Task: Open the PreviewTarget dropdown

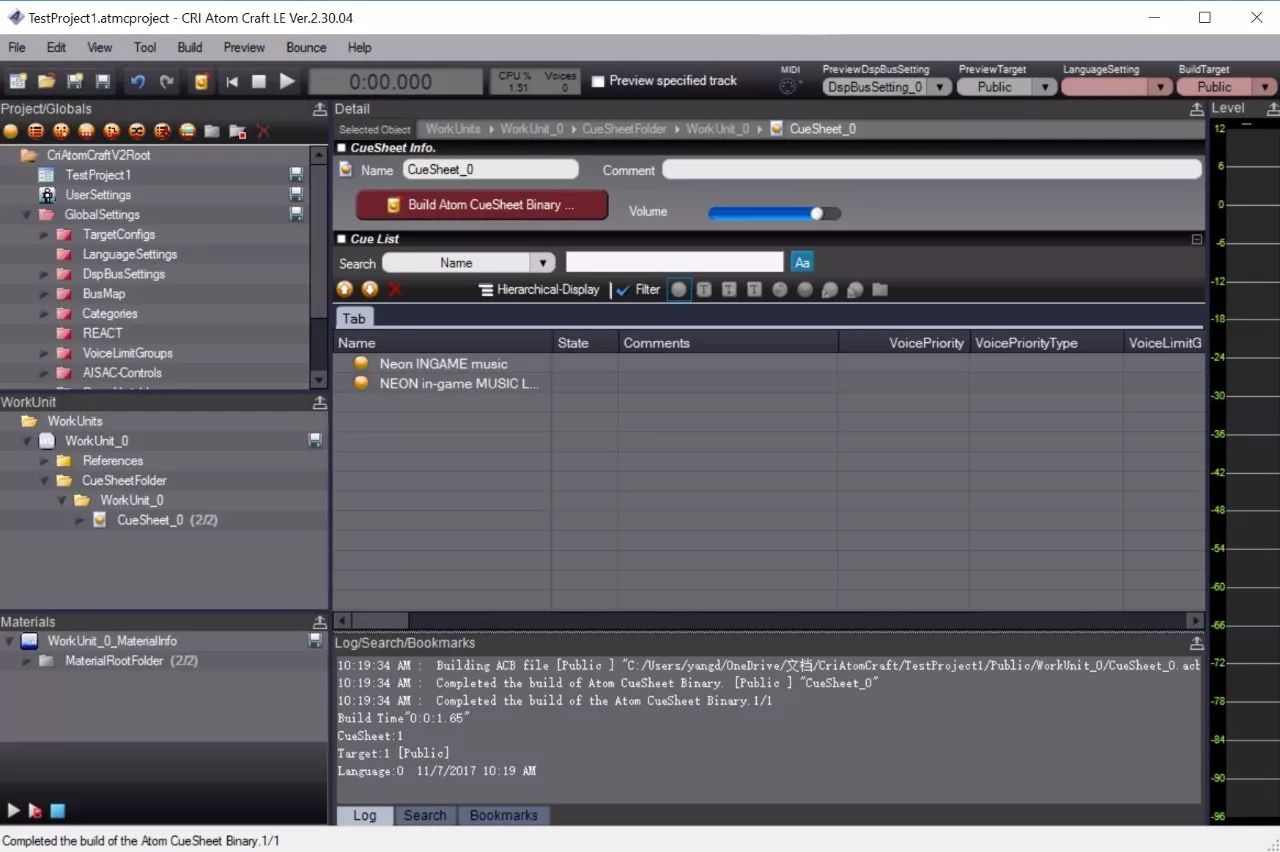Action: tap(1044, 87)
